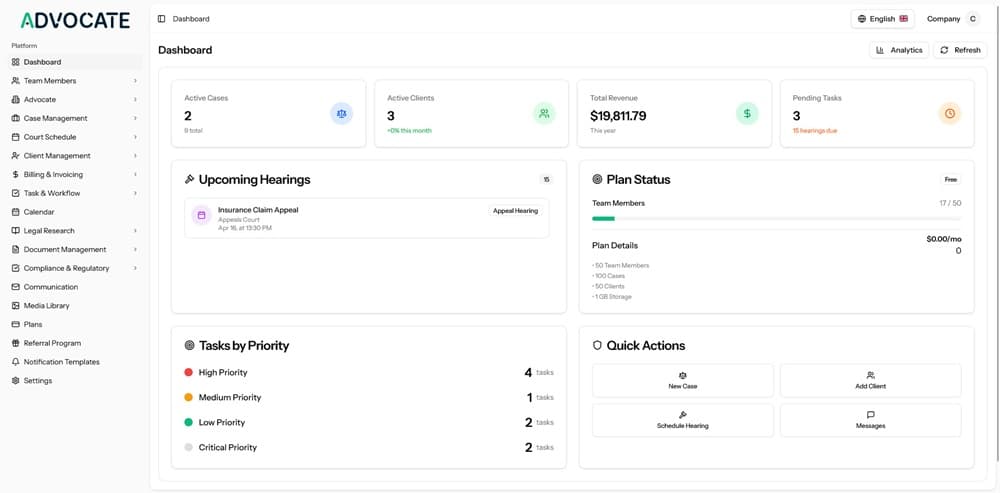Click the calendar icon on Insurance Claim Appeal
The height and width of the screenshot is (493, 1000).
[201, 215]
